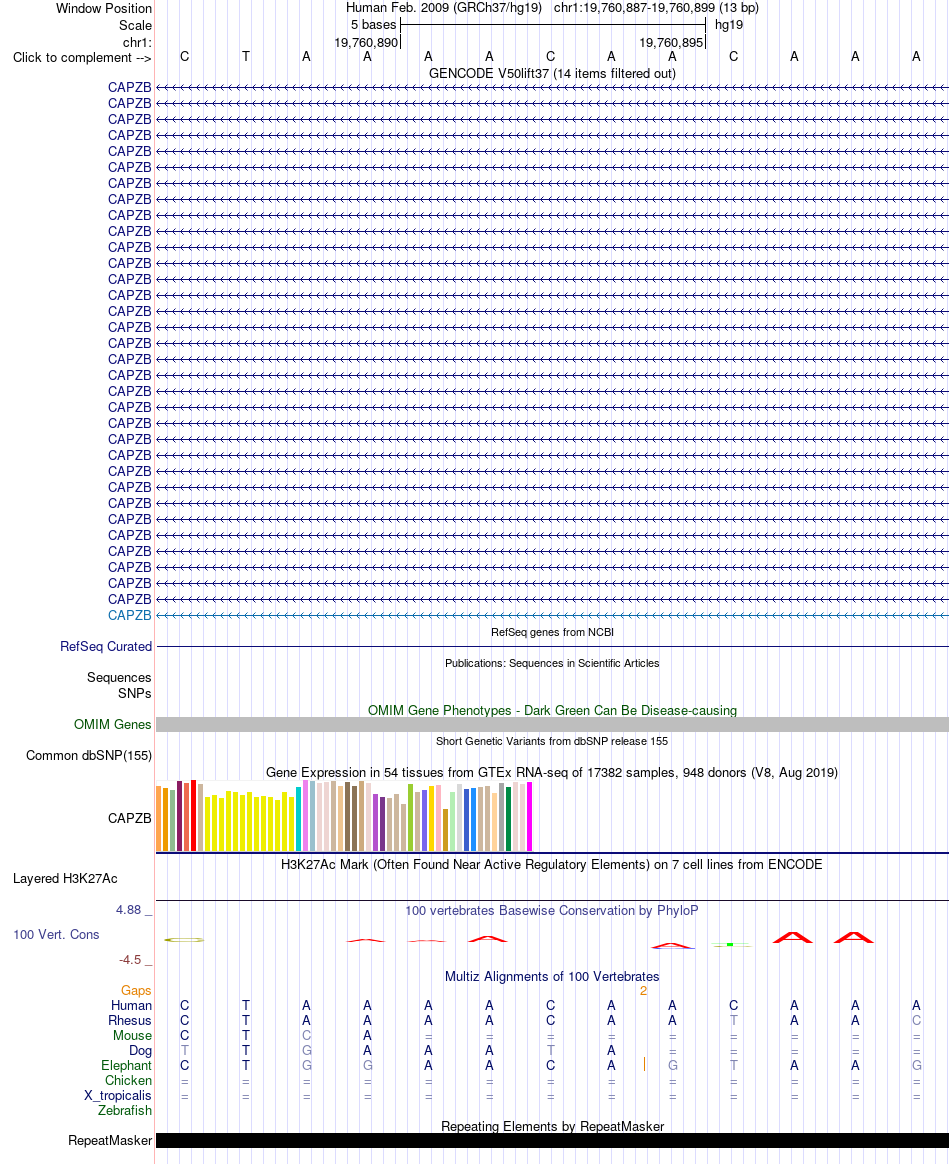
Task: Click 'Click to complement -->' to flip bases
Action: [x=82, y=58]
